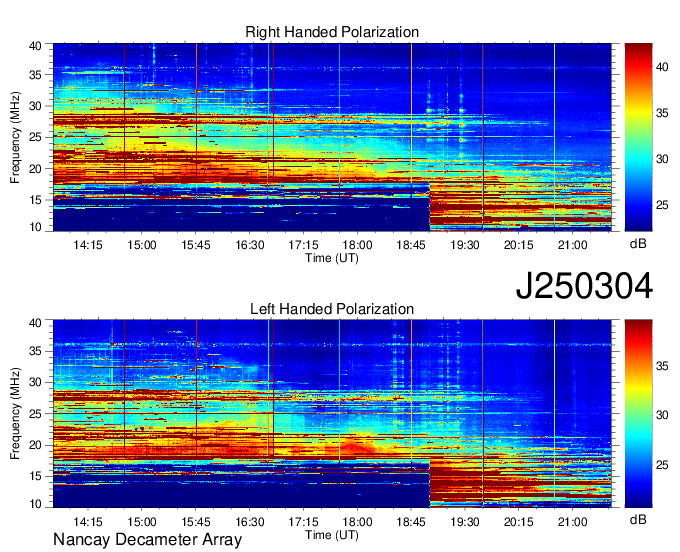This screenshot has height=552, width=680.
Task: Click 21:00 tick under Left Handed plot
Action: (x=572, y=522)
